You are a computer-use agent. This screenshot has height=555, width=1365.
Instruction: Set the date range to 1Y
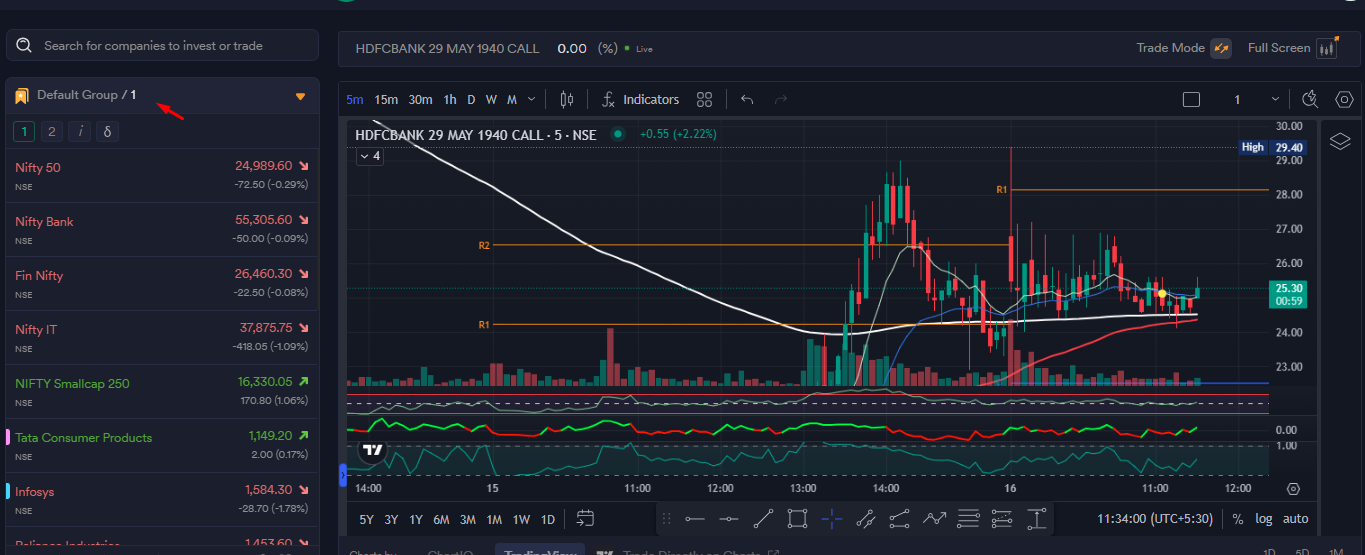pyautogui.click(x=416, y=519)
